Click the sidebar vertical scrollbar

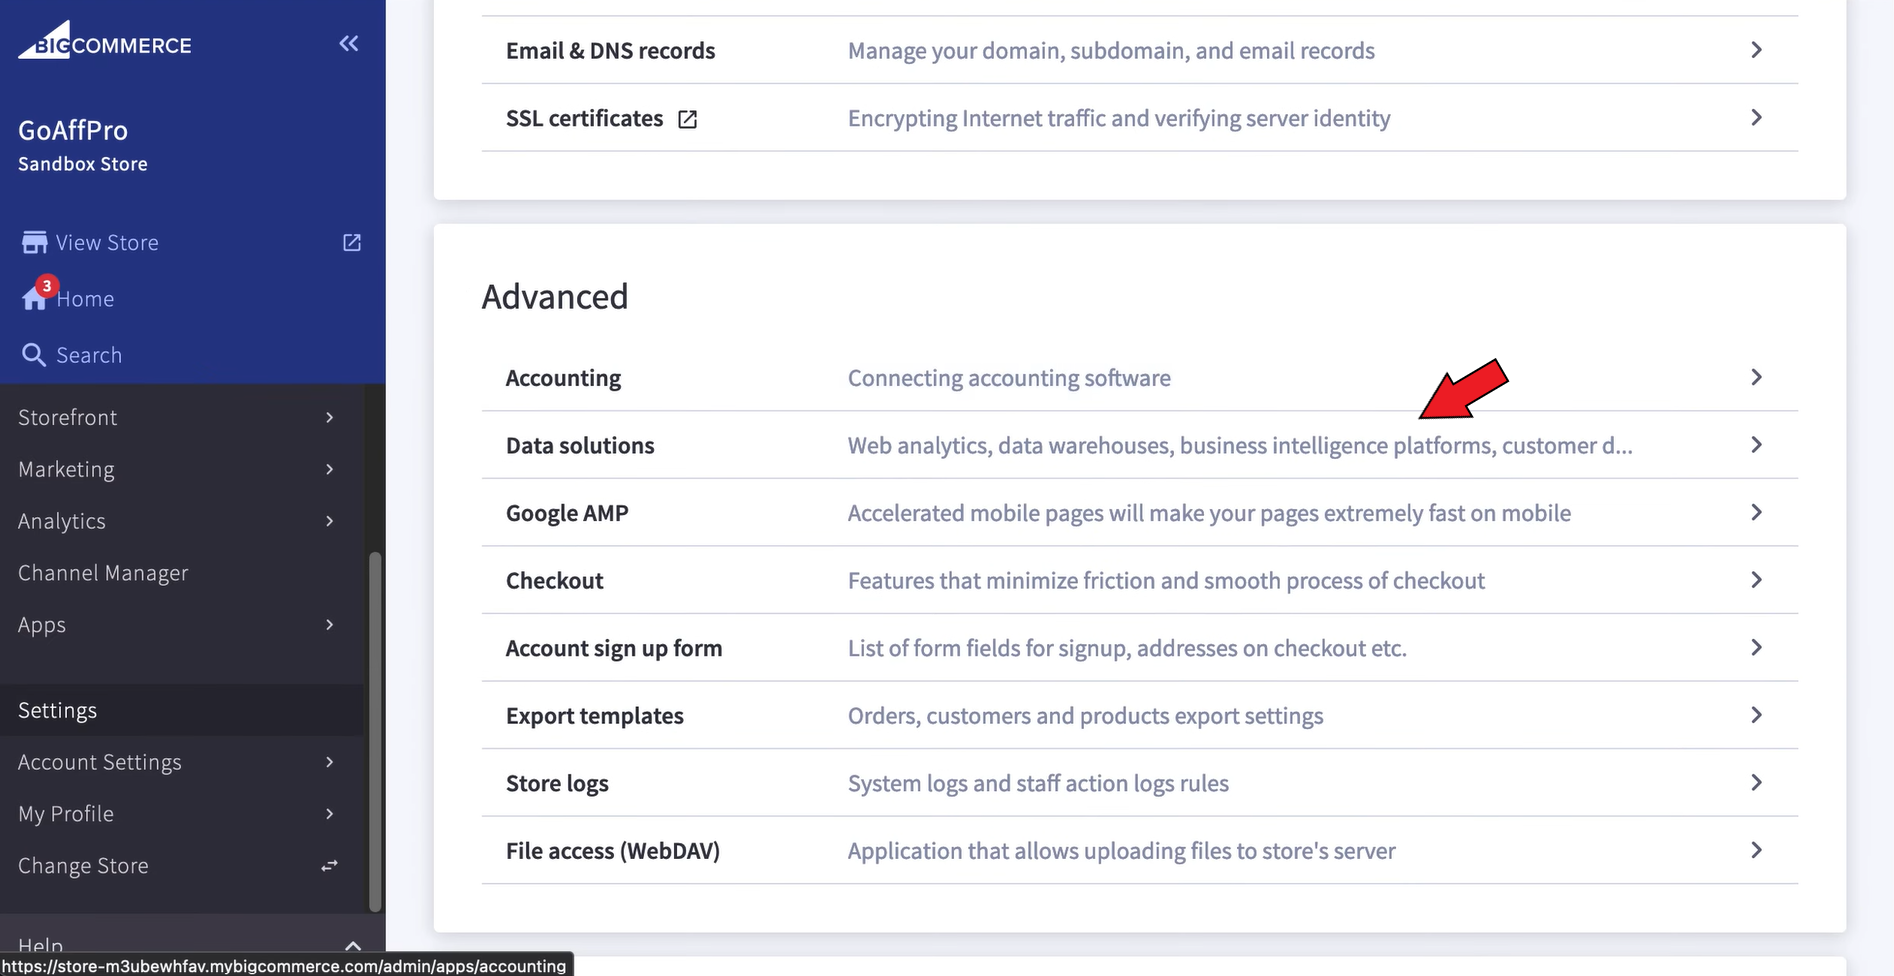pyautogui.click(x=375, y=730)
